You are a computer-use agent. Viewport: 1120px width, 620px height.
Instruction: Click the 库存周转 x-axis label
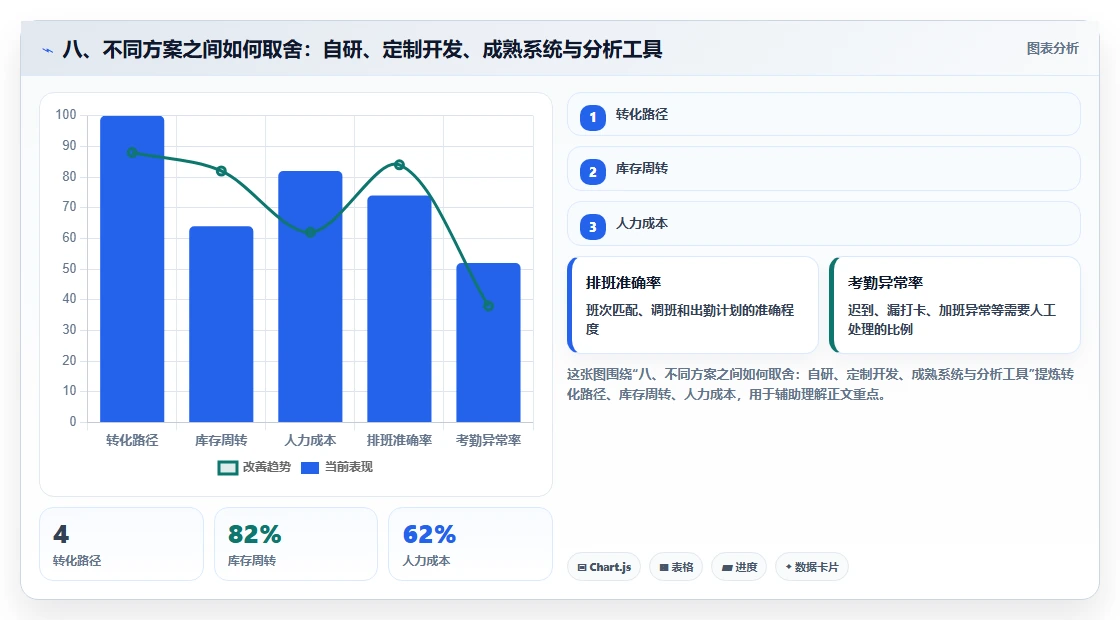[x=221, y=441]
